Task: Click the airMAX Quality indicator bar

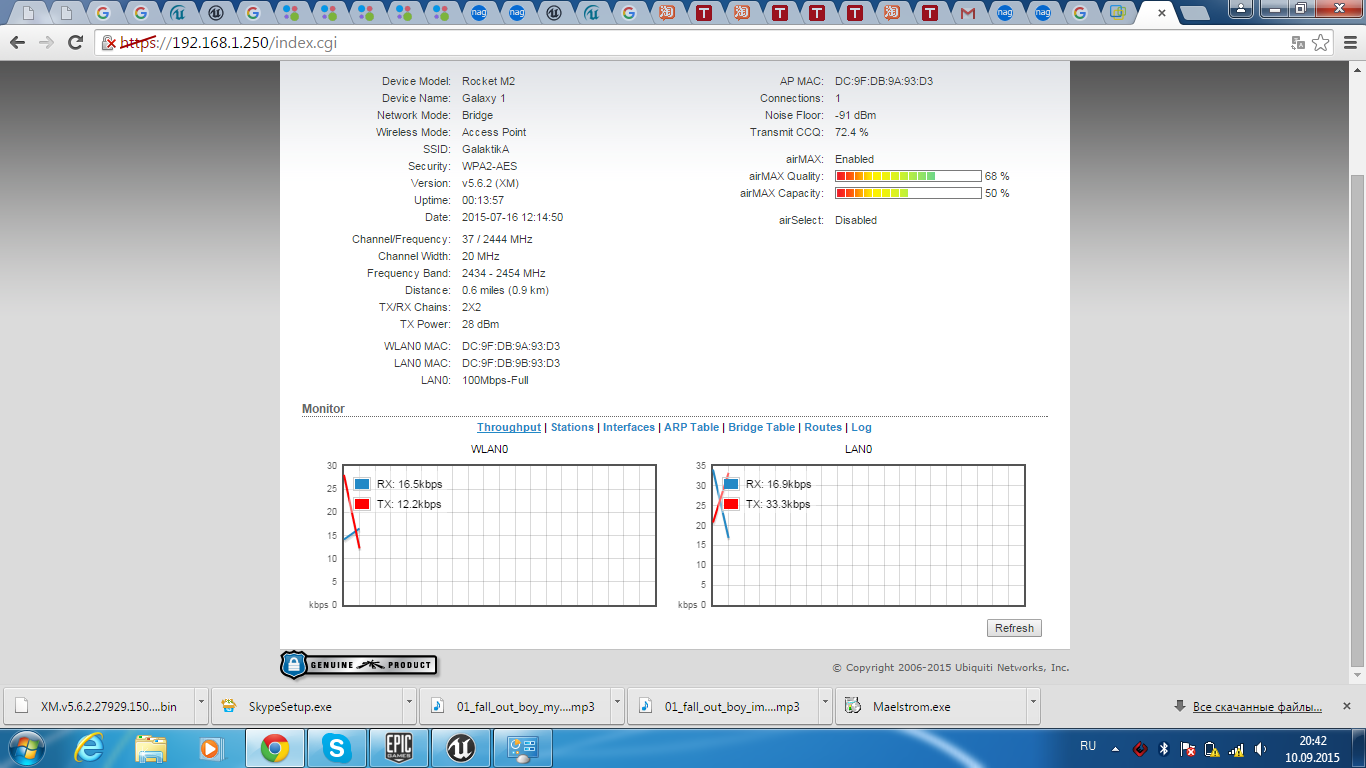Action: pyautogui.click(x=907, y=176)
